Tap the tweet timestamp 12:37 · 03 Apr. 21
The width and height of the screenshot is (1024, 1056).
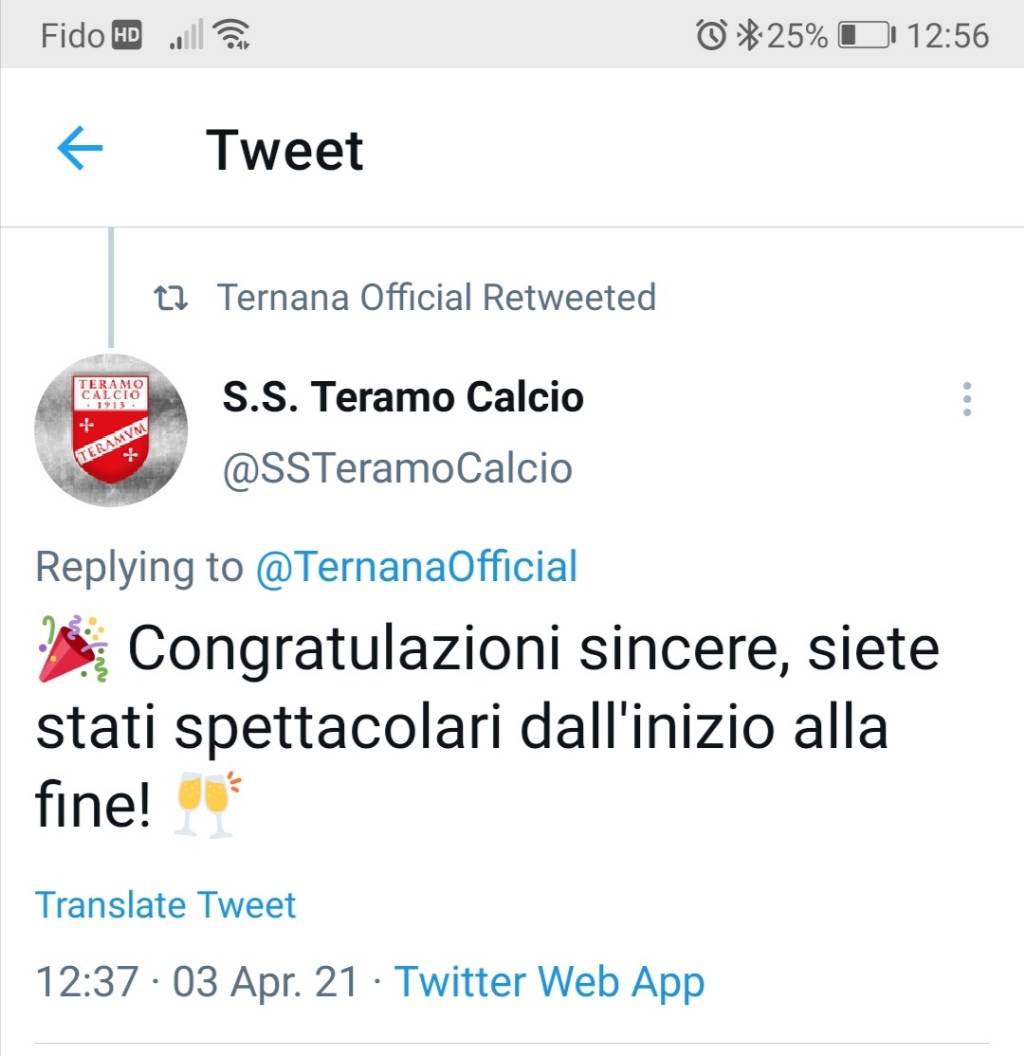pyautogui.click(x=197, y=981)
